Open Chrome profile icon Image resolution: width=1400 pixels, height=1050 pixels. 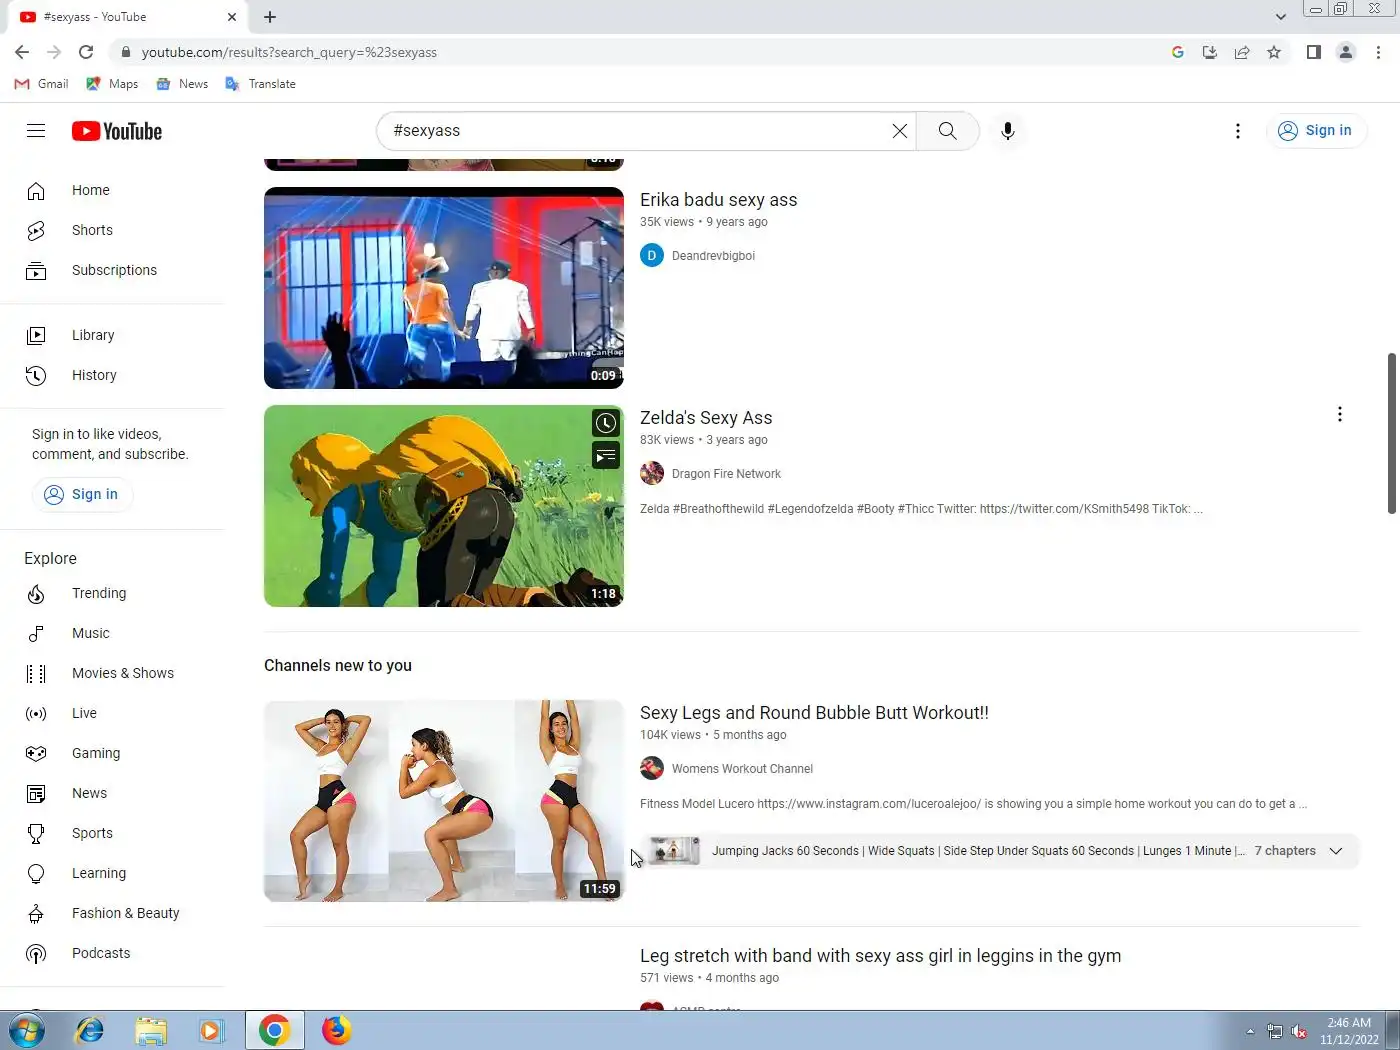[1346, 52]
